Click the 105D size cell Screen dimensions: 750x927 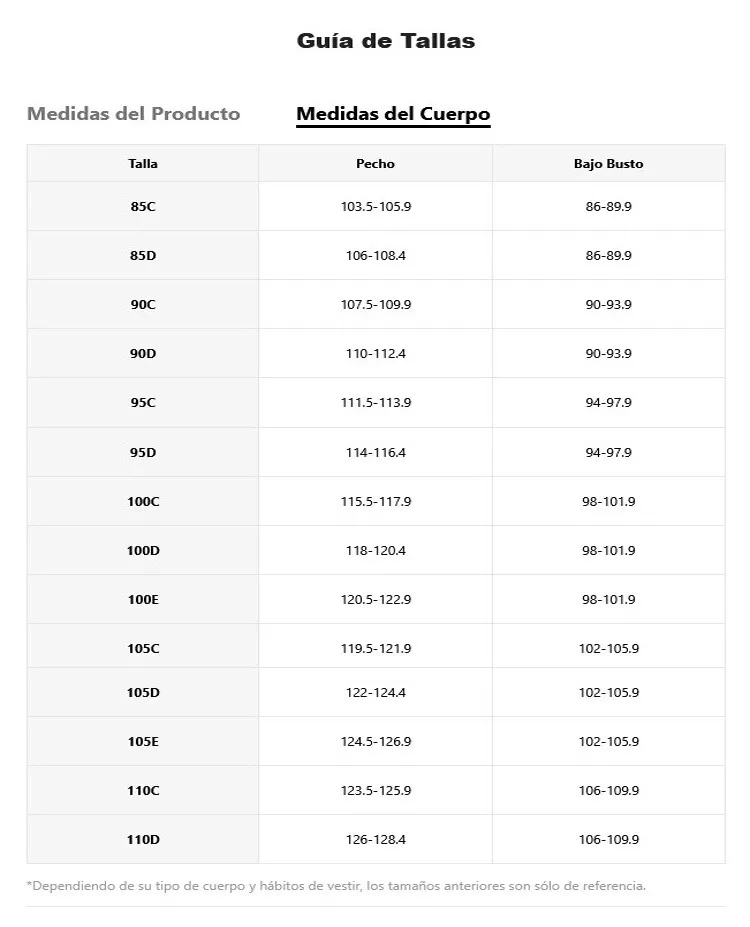click(x=143, y=692)
